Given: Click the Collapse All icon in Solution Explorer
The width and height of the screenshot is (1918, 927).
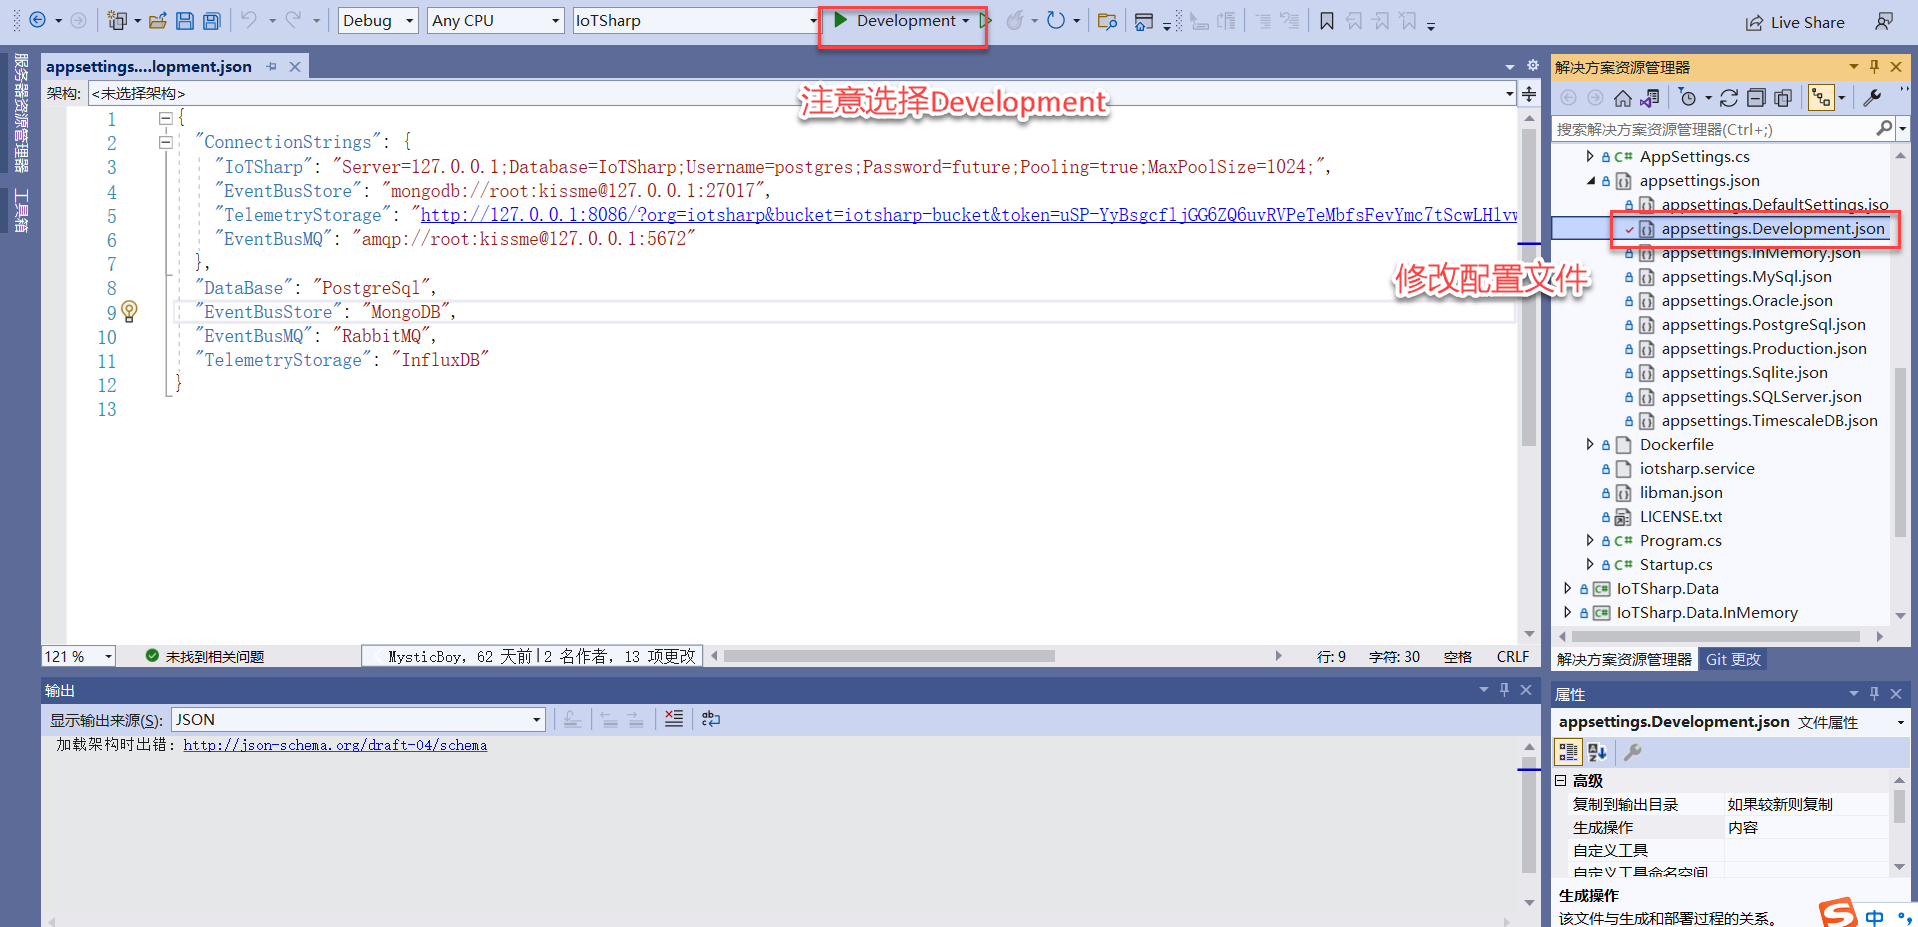Looking at the screenshot, I should click(x=1756, y=98).
